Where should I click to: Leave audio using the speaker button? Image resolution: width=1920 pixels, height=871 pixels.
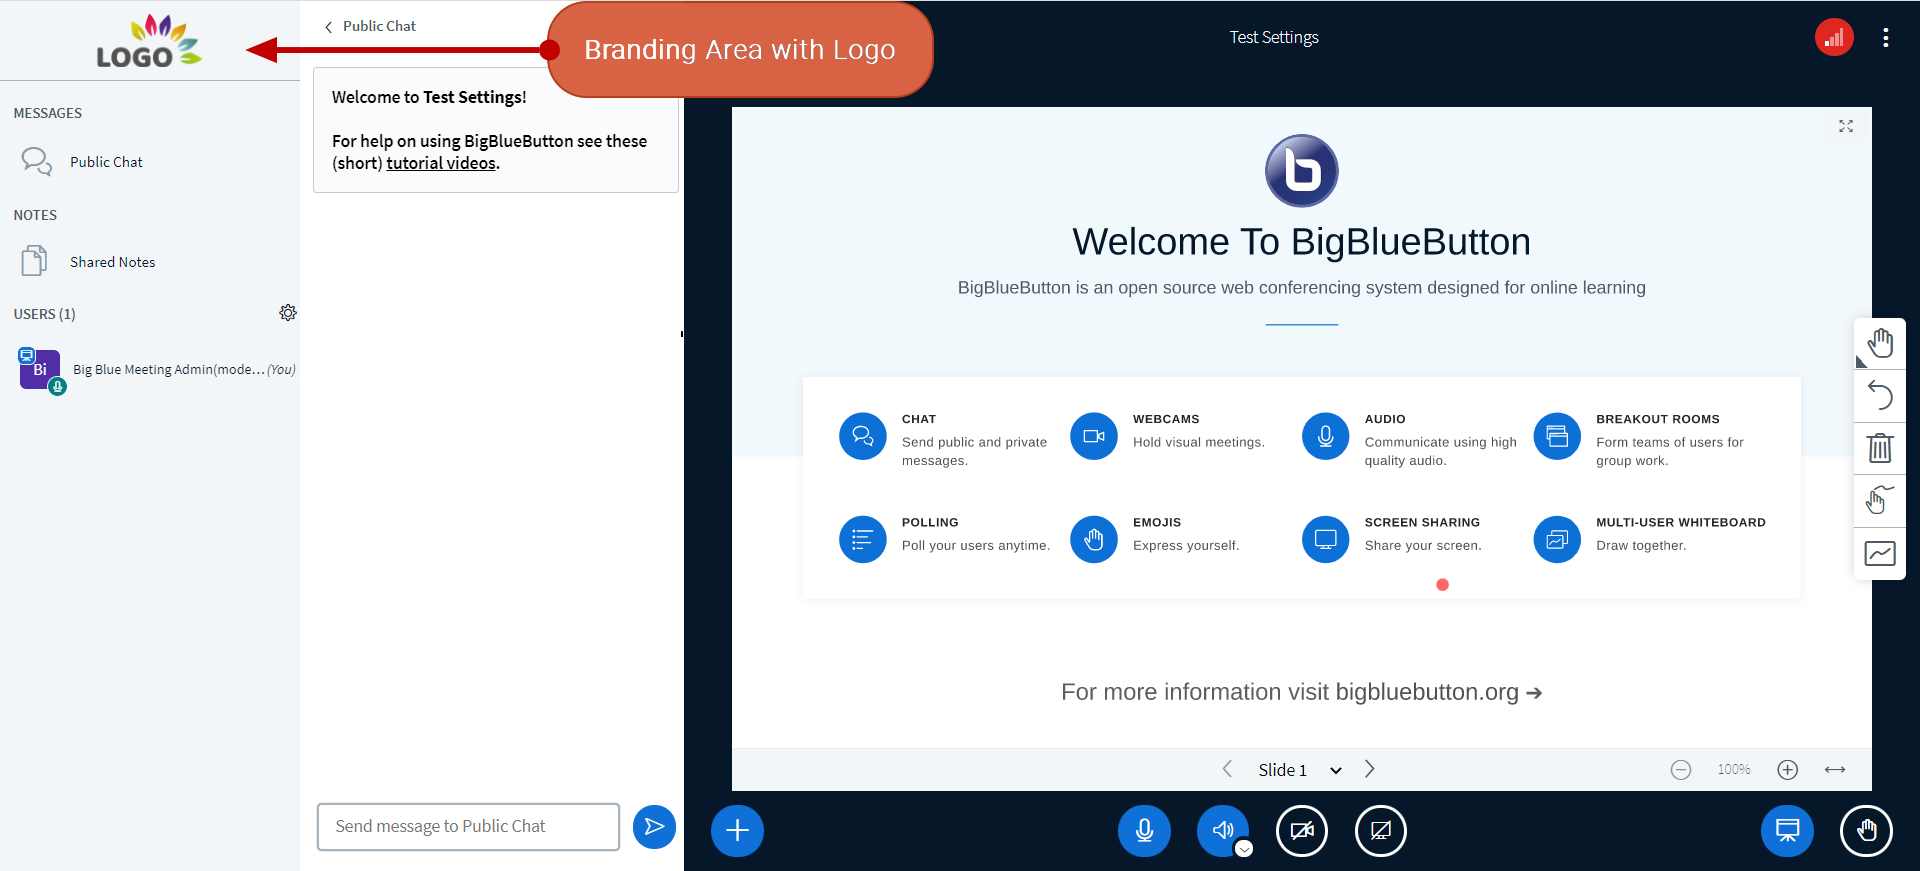1222,831
